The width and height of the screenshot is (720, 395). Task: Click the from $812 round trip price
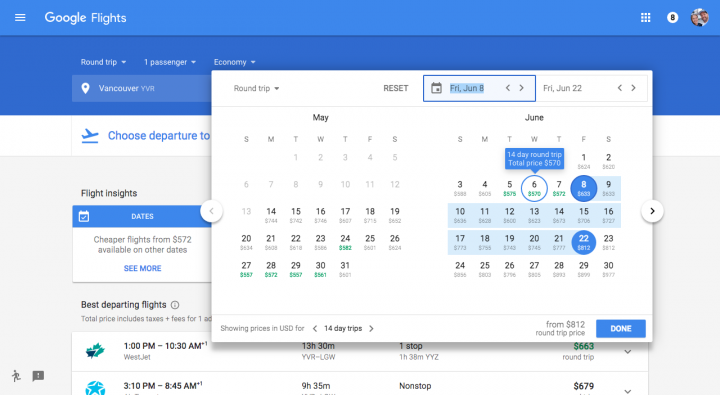point(560,328)
